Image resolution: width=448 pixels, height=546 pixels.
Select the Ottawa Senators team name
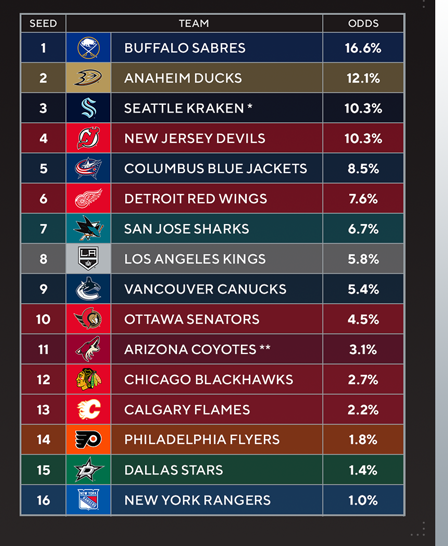click(x=191, y=319)
